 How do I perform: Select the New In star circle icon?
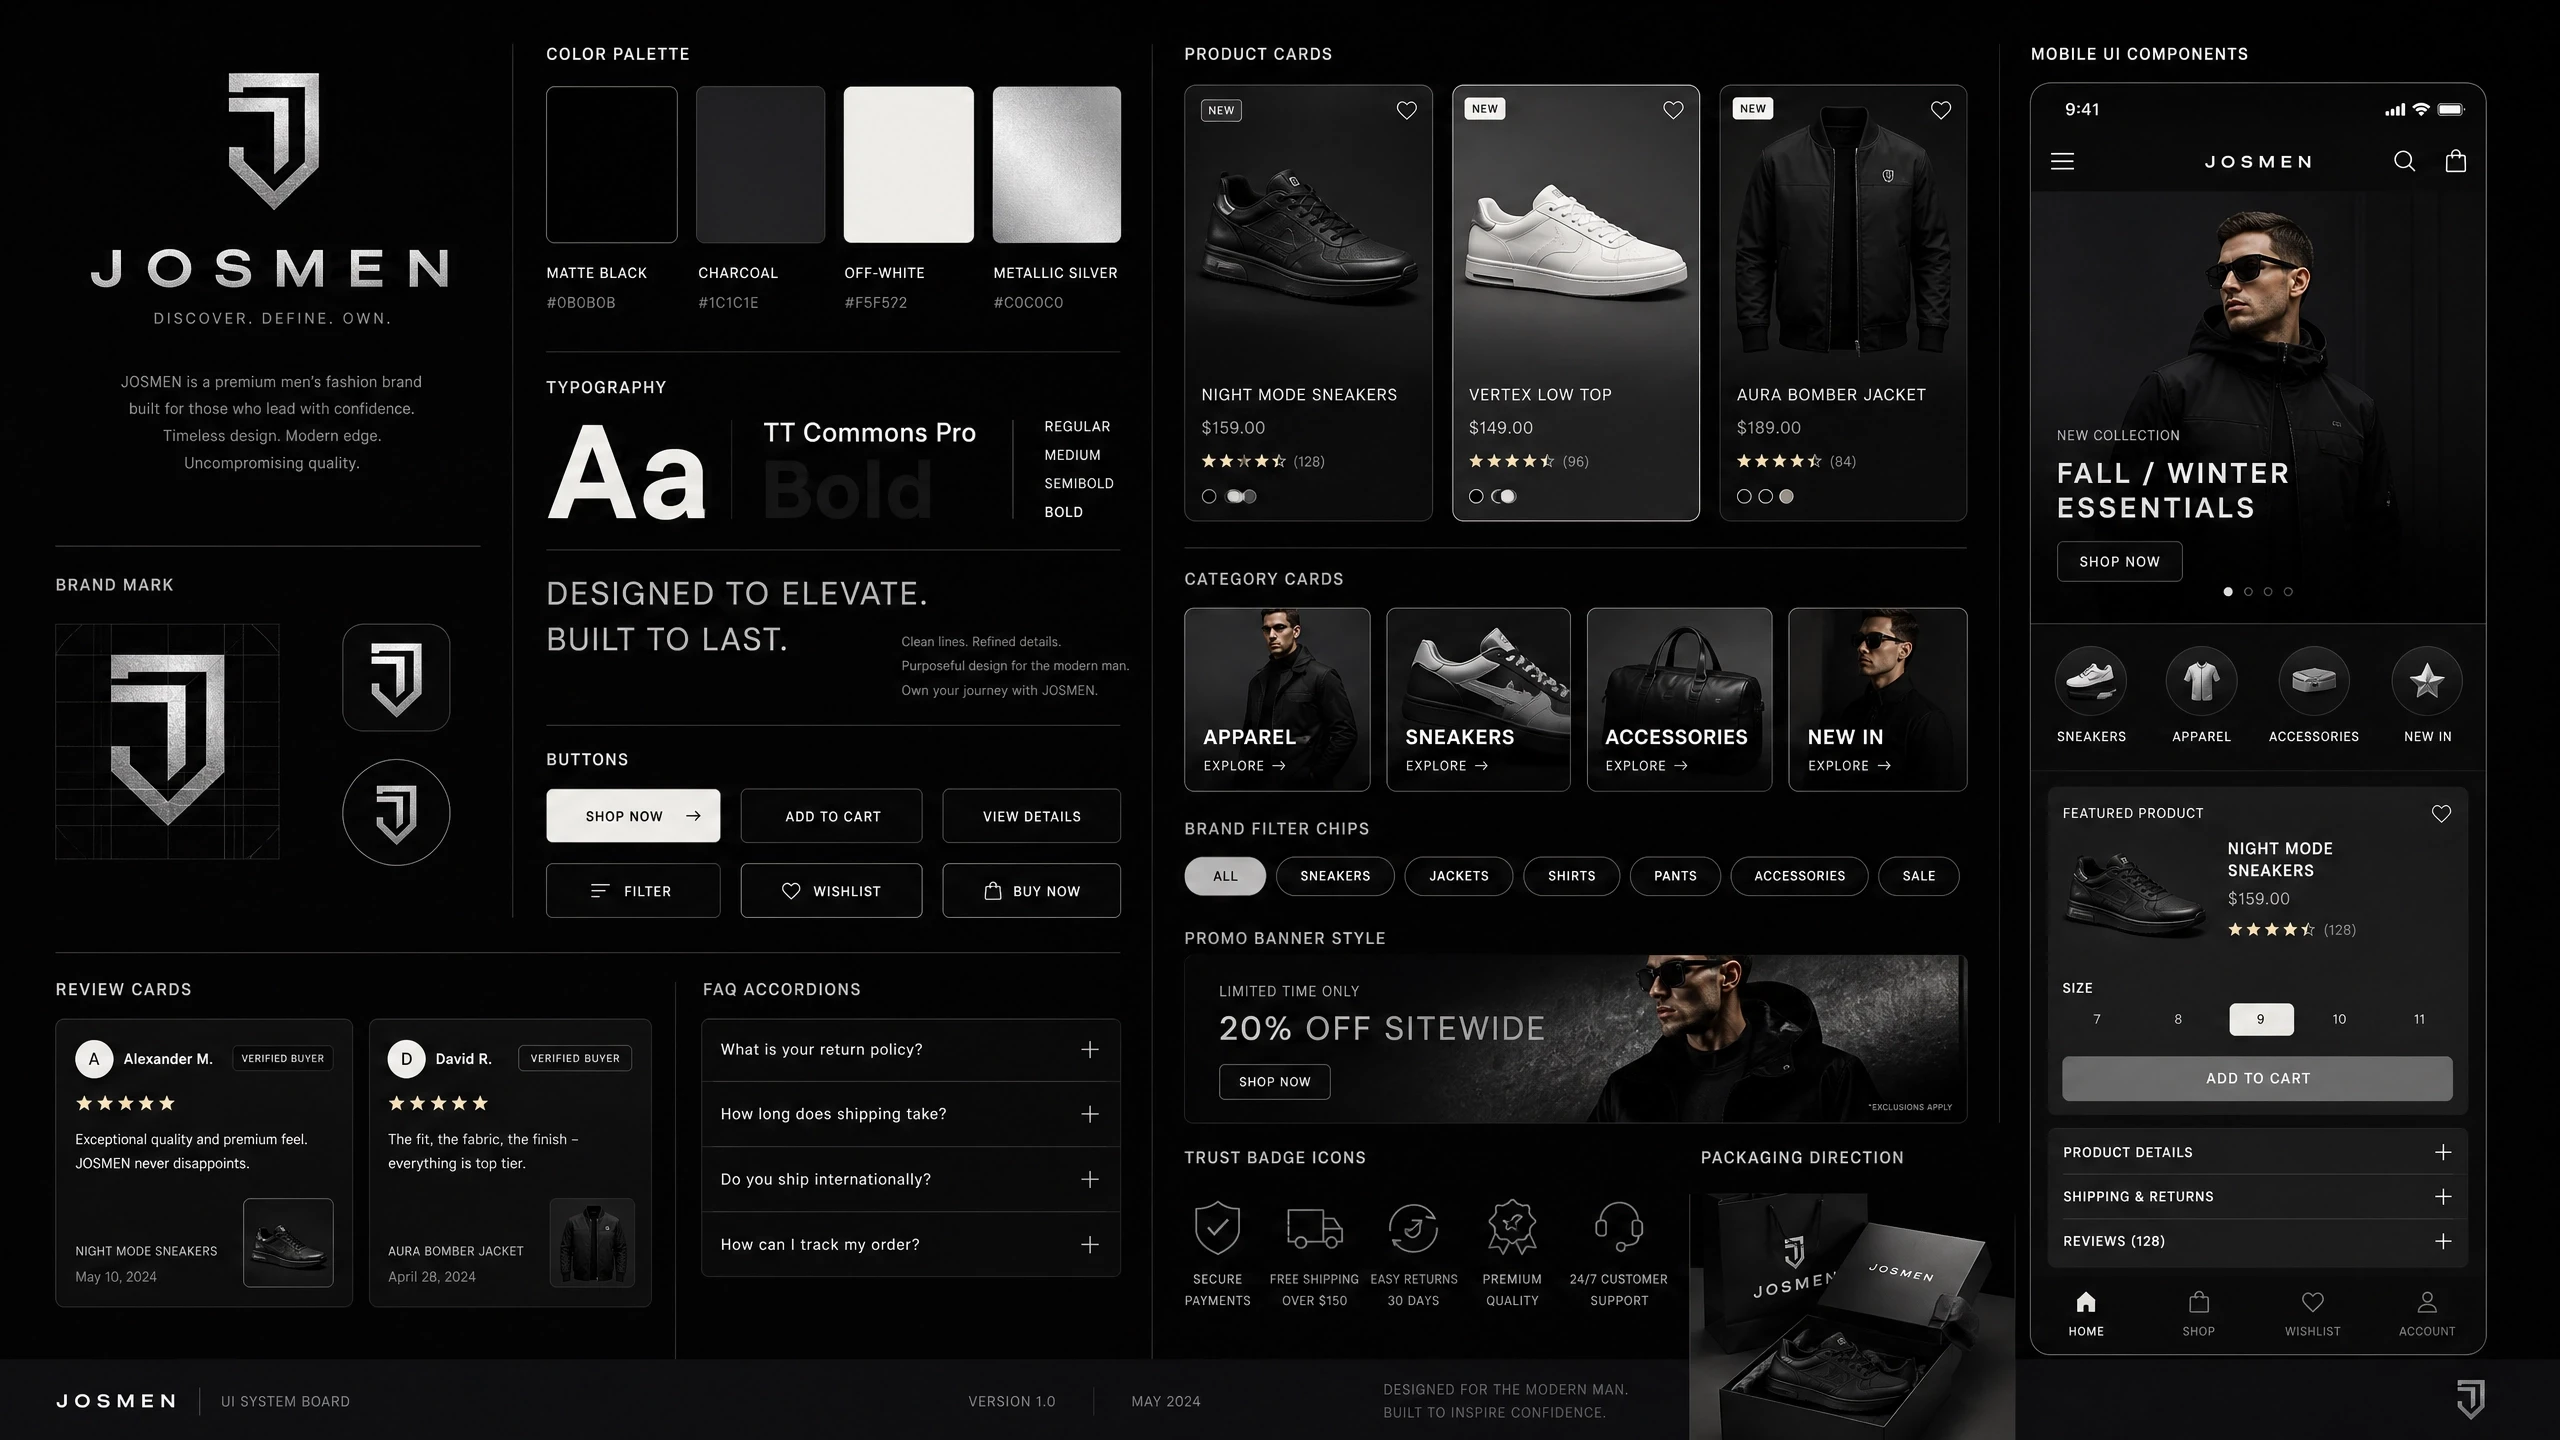(2427, 681)
